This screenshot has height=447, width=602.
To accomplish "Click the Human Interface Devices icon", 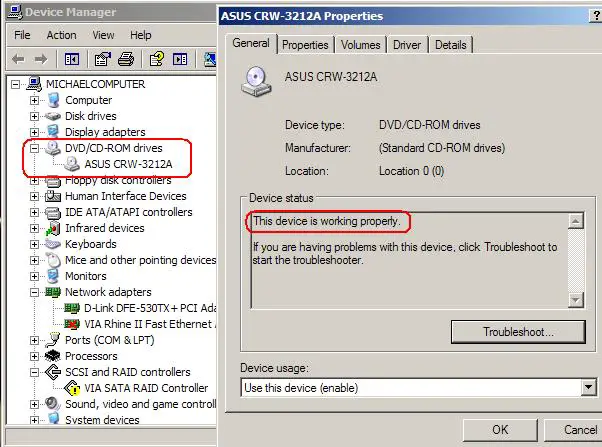I will pyautogui.click(x=53, y=196).
